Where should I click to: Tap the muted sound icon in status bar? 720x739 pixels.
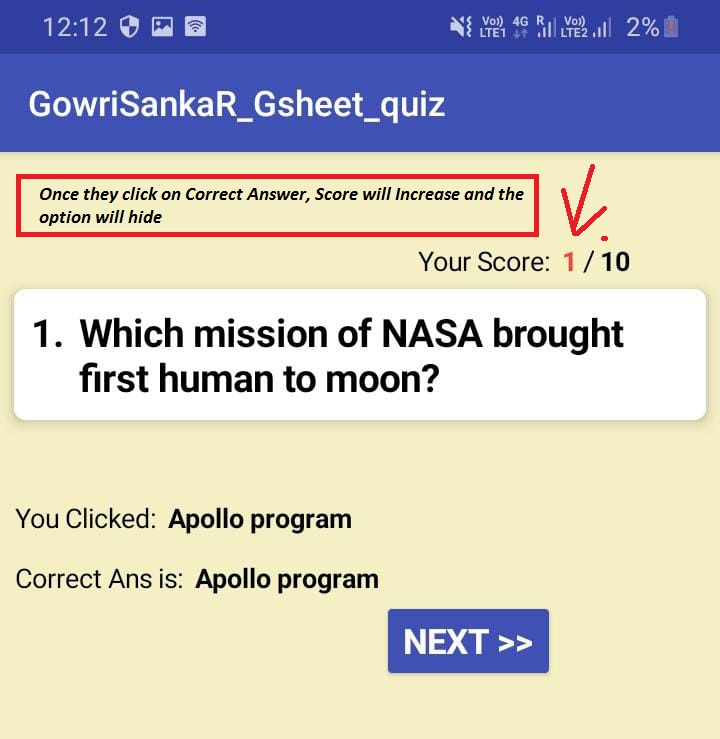point(461,27)
